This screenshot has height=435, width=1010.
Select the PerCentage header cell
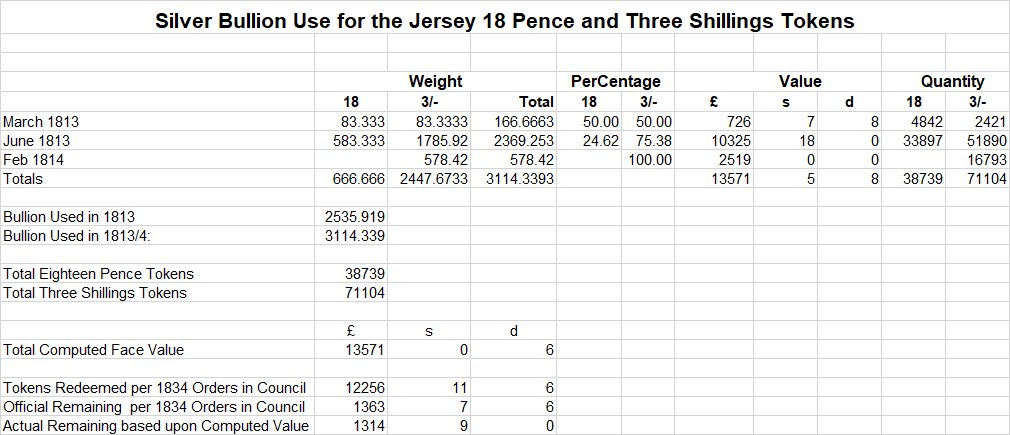pos(616,82)
